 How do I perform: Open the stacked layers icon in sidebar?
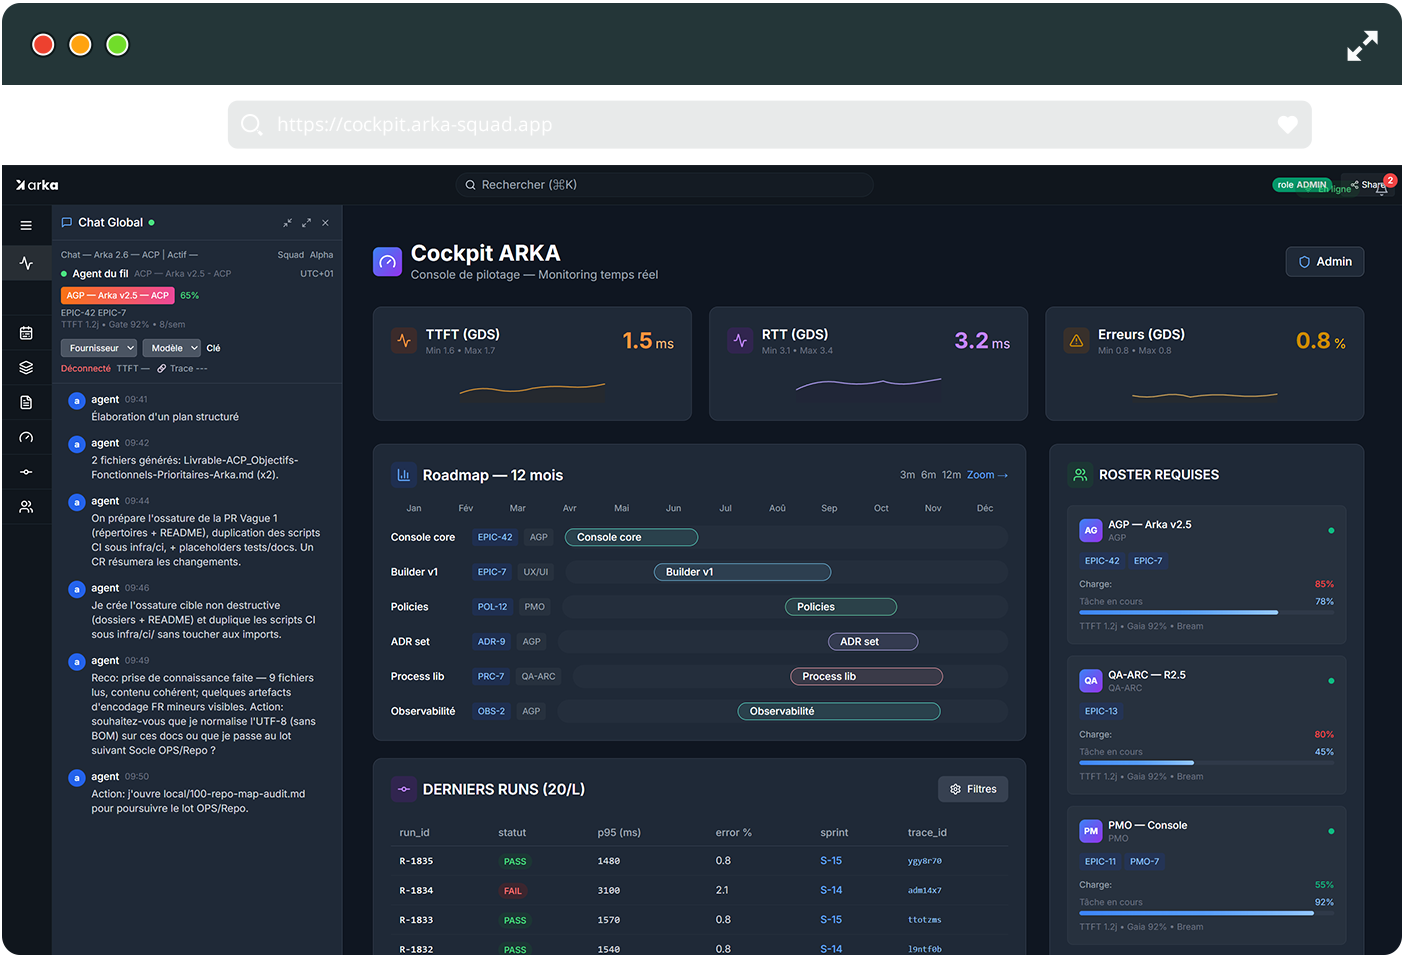26,367
